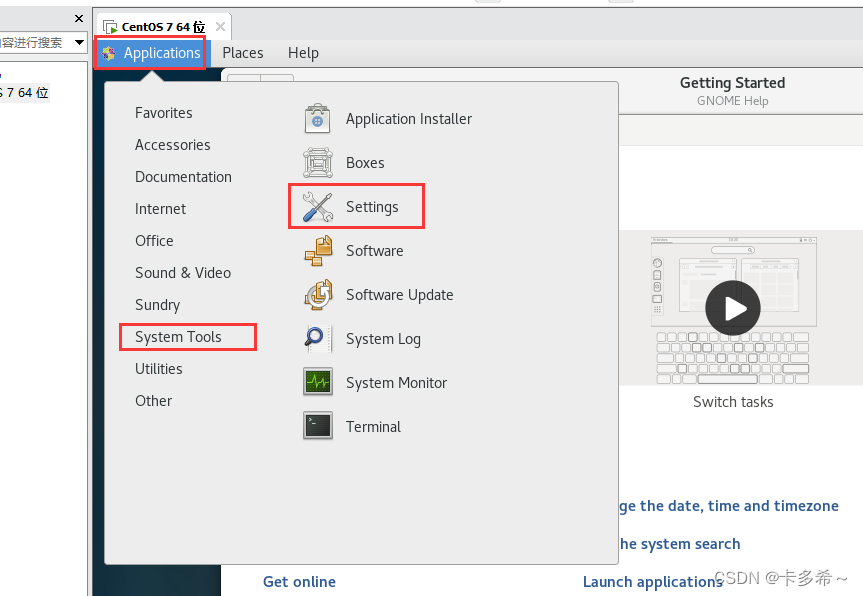Select the Sound & Video category
Screen dimensions: 863x596
[x=183, y=272]
